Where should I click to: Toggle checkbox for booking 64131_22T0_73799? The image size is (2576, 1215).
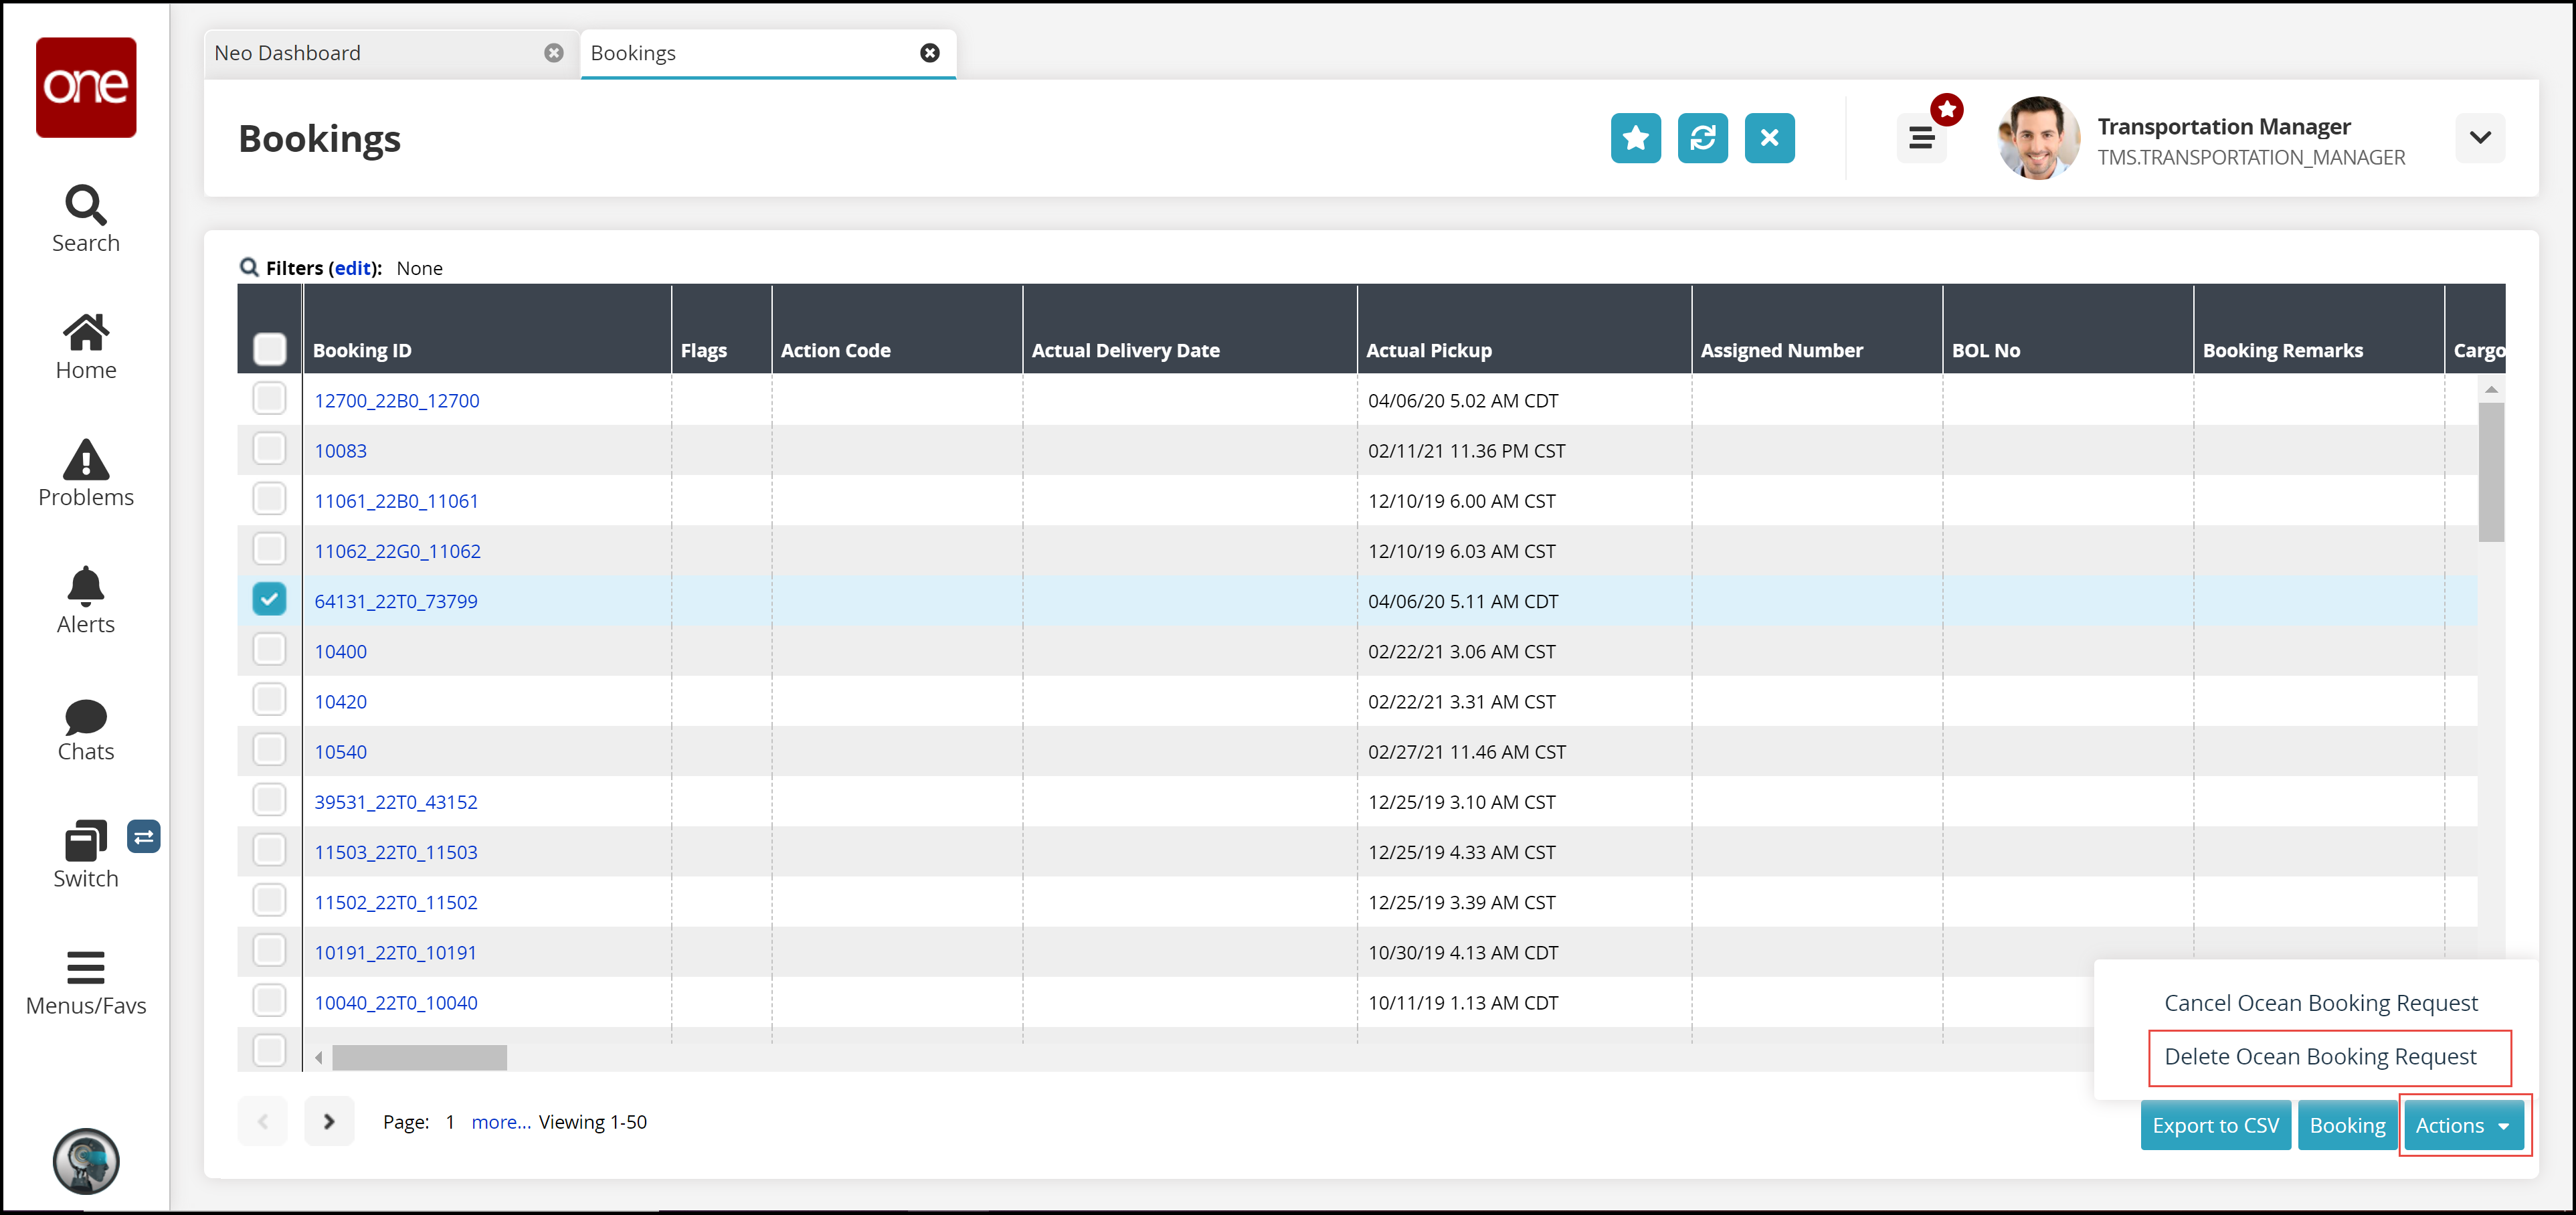tap(268, 599)
